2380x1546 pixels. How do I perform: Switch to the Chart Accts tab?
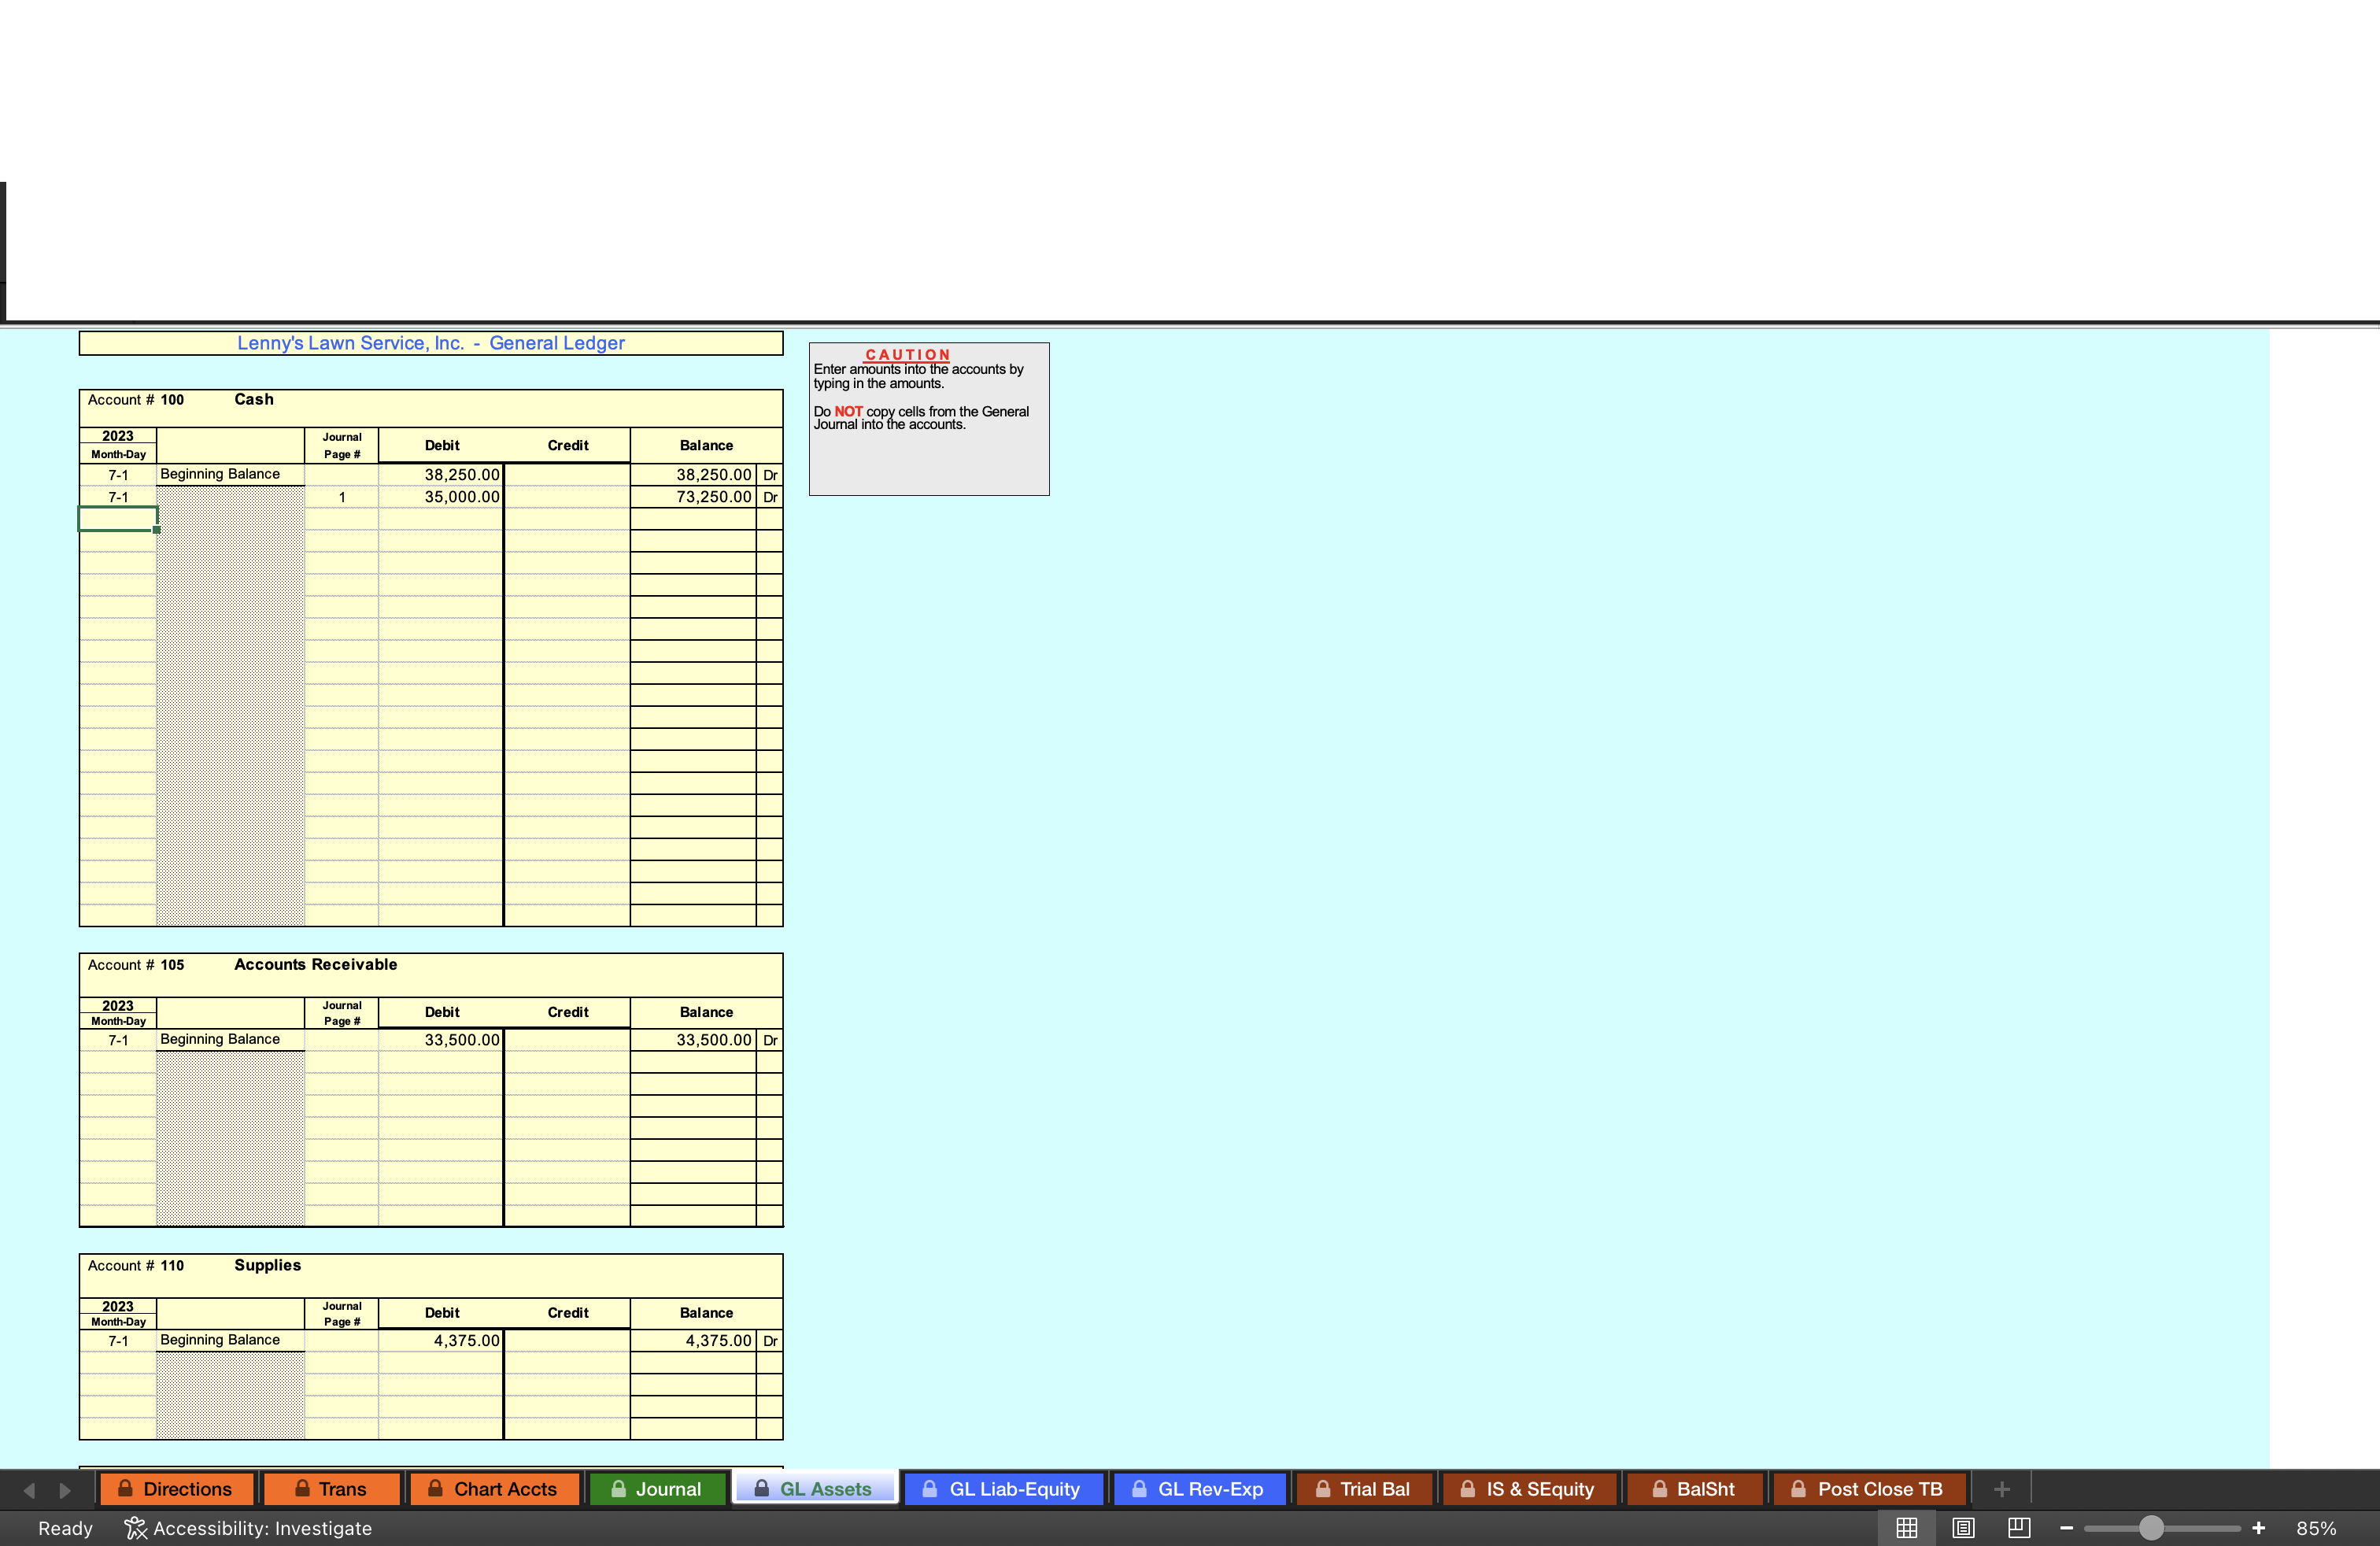coord(493,1489)
